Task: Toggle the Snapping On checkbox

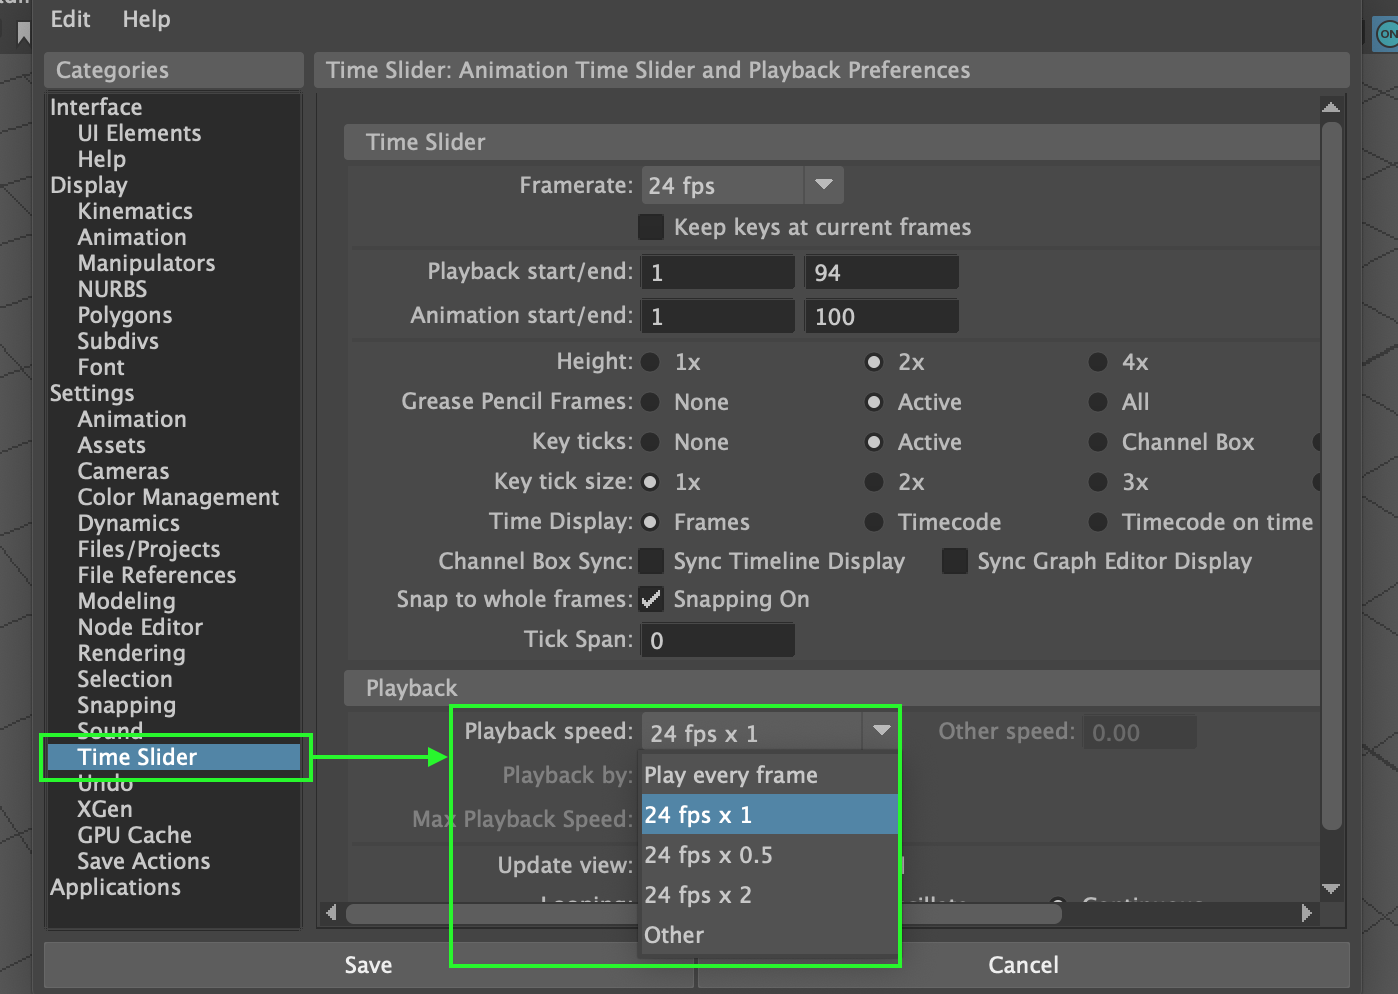Action: tap(651, 599)
